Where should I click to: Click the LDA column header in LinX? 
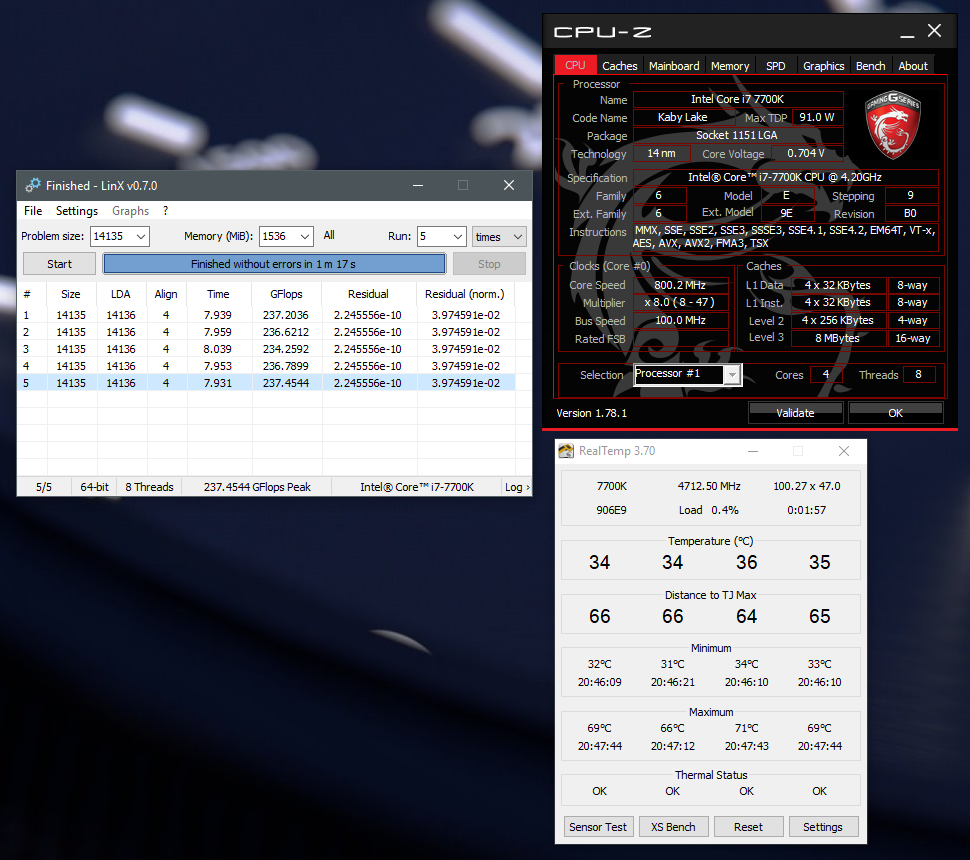[x=121, y=294]
